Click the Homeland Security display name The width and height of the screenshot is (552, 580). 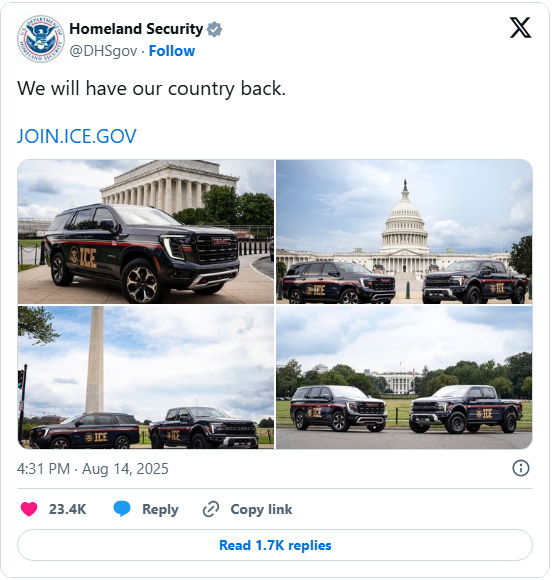pos(136,29)
